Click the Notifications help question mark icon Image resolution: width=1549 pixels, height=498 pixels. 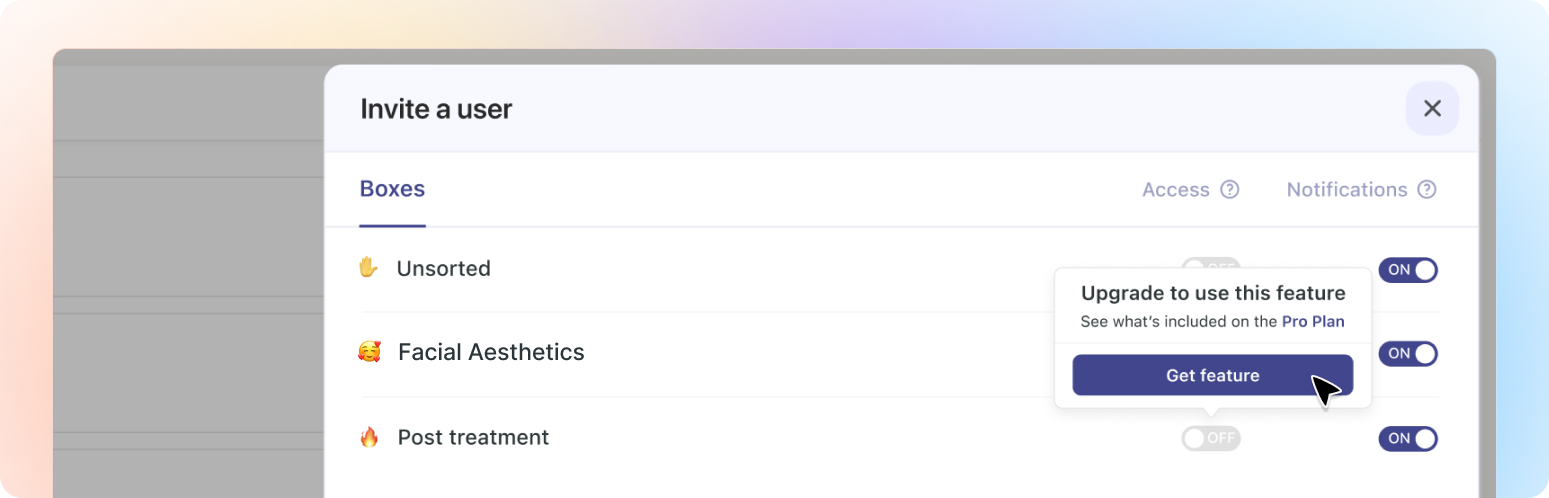coord(1427,189)
